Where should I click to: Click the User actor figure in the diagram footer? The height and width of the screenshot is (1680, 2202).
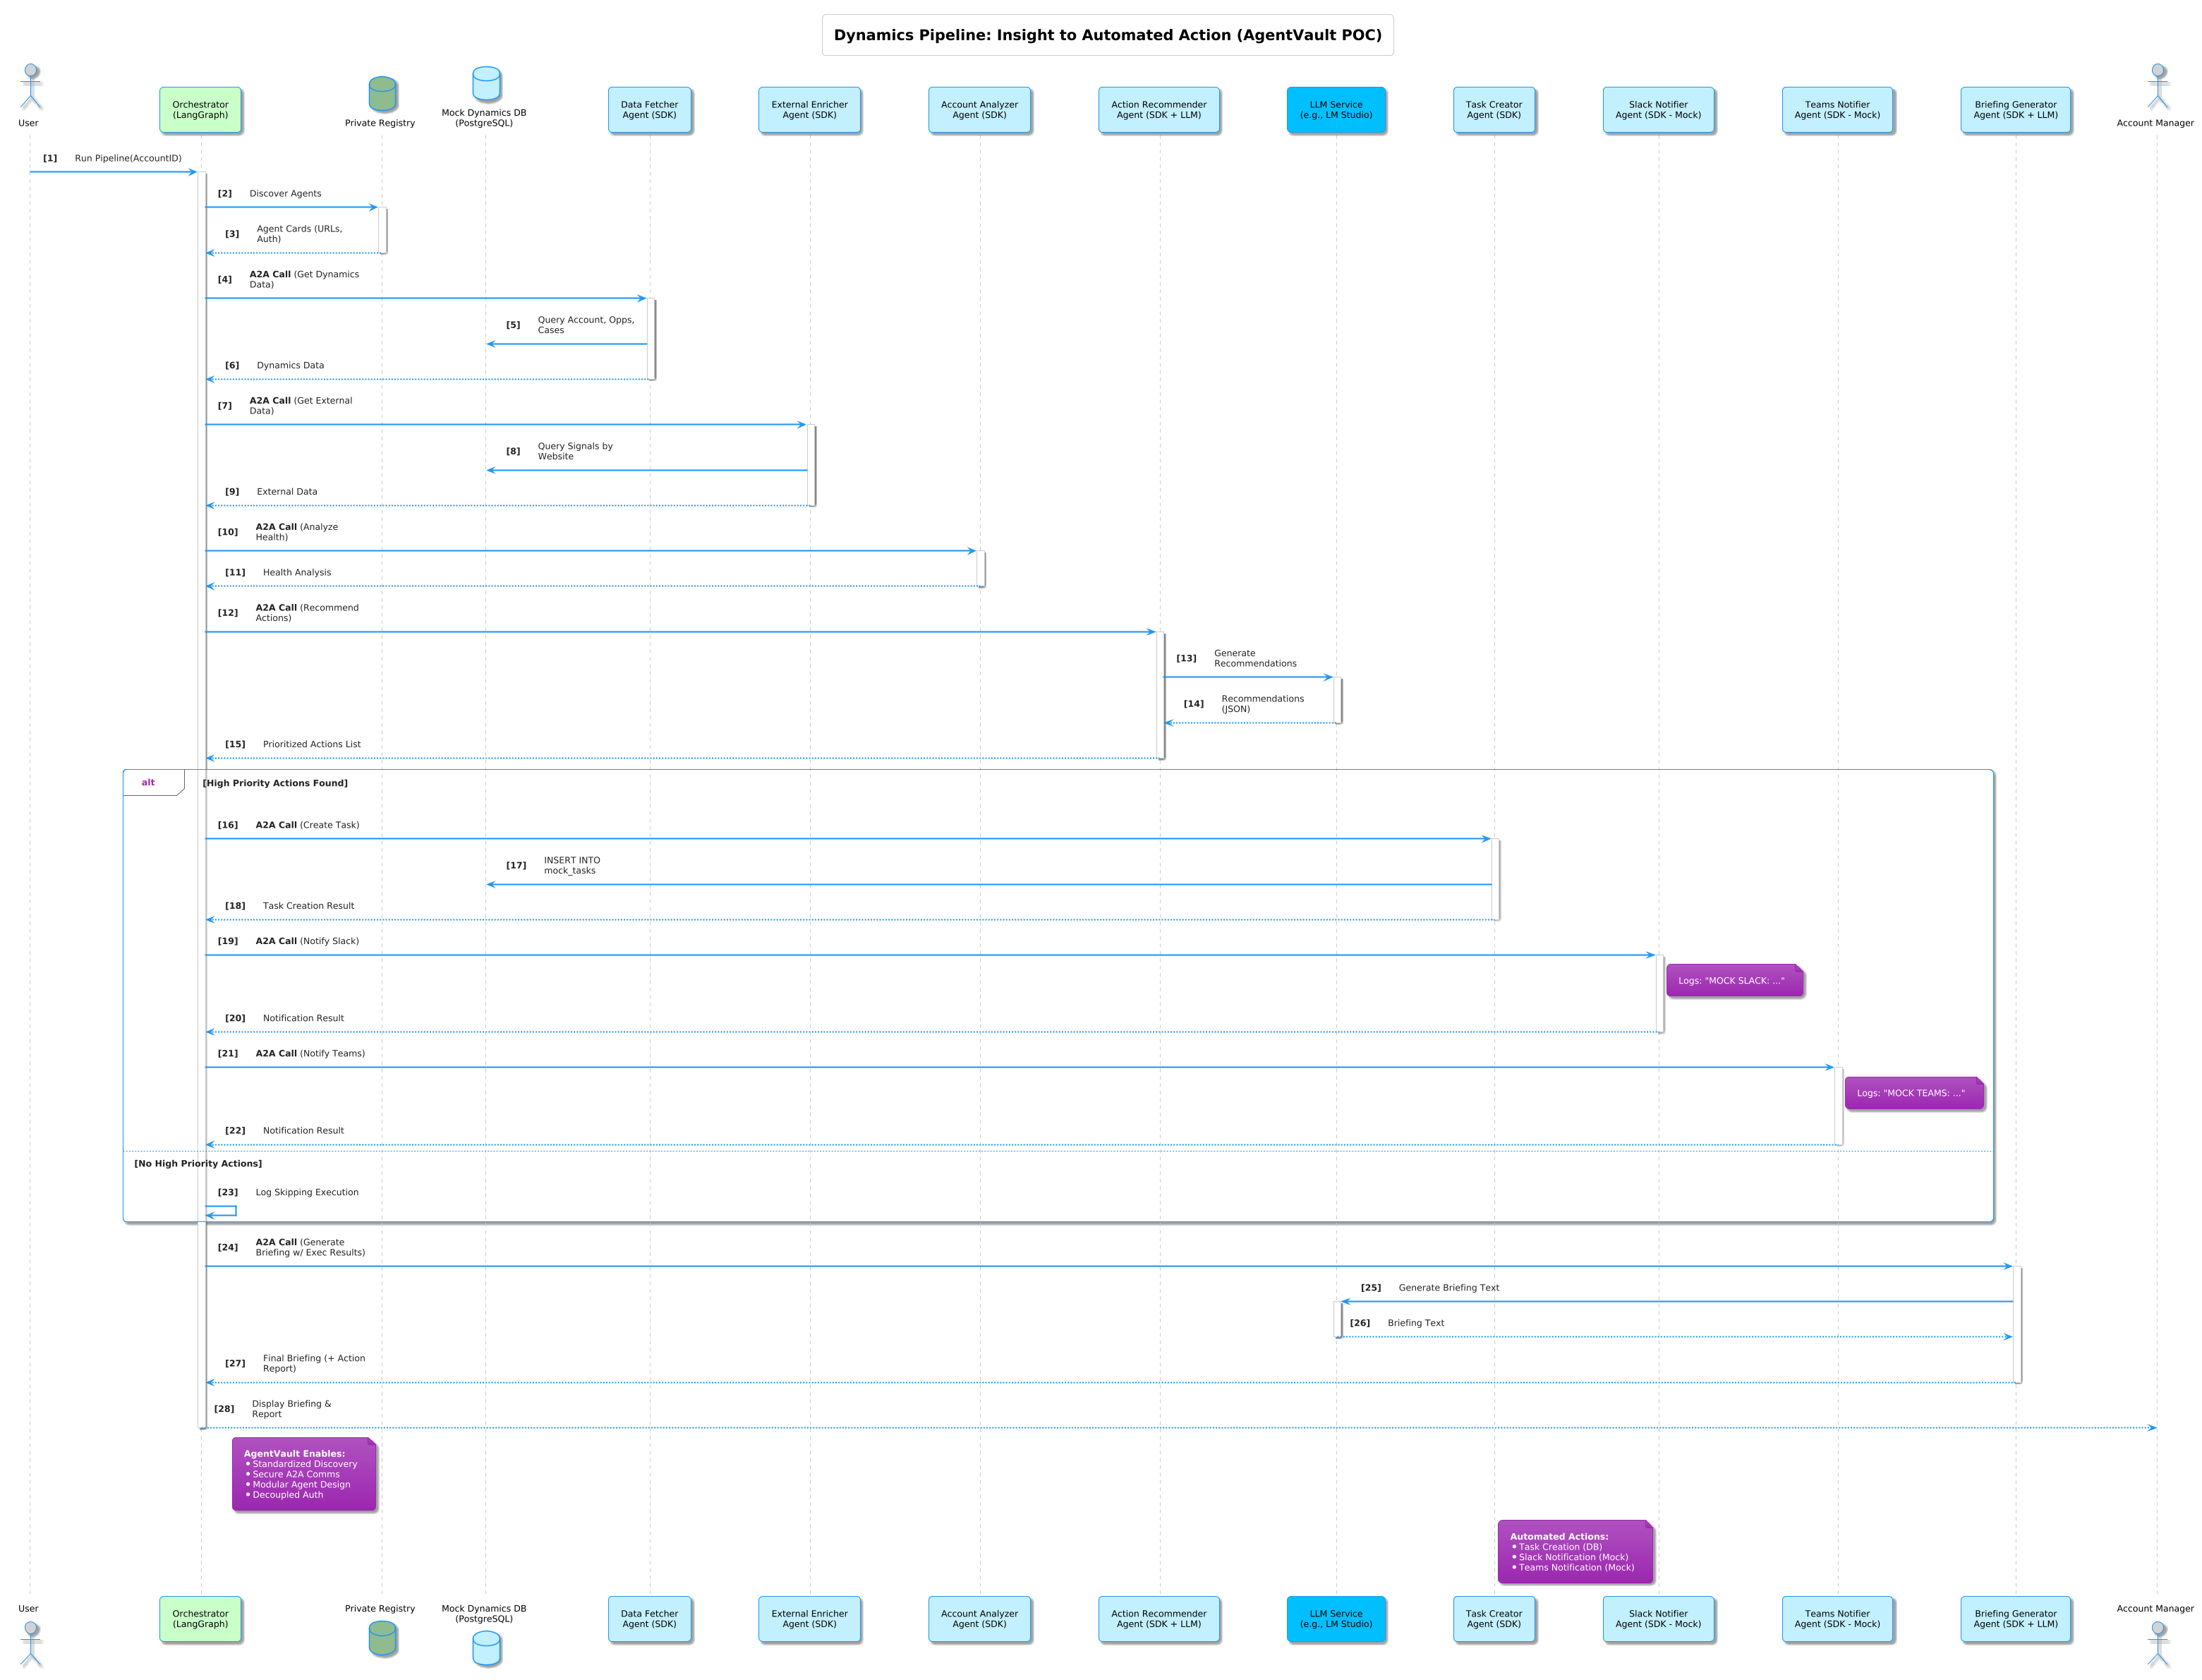pos(31,1645)
